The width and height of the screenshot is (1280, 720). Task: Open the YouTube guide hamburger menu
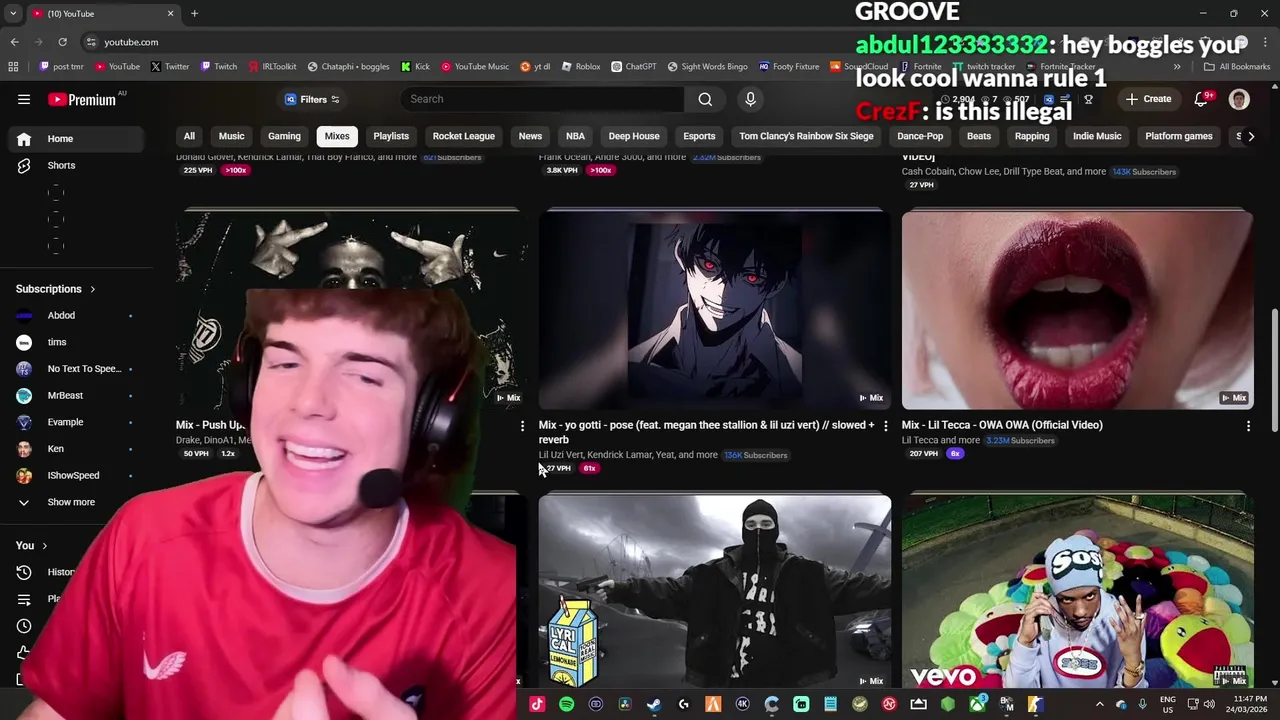tap(24, 99)
